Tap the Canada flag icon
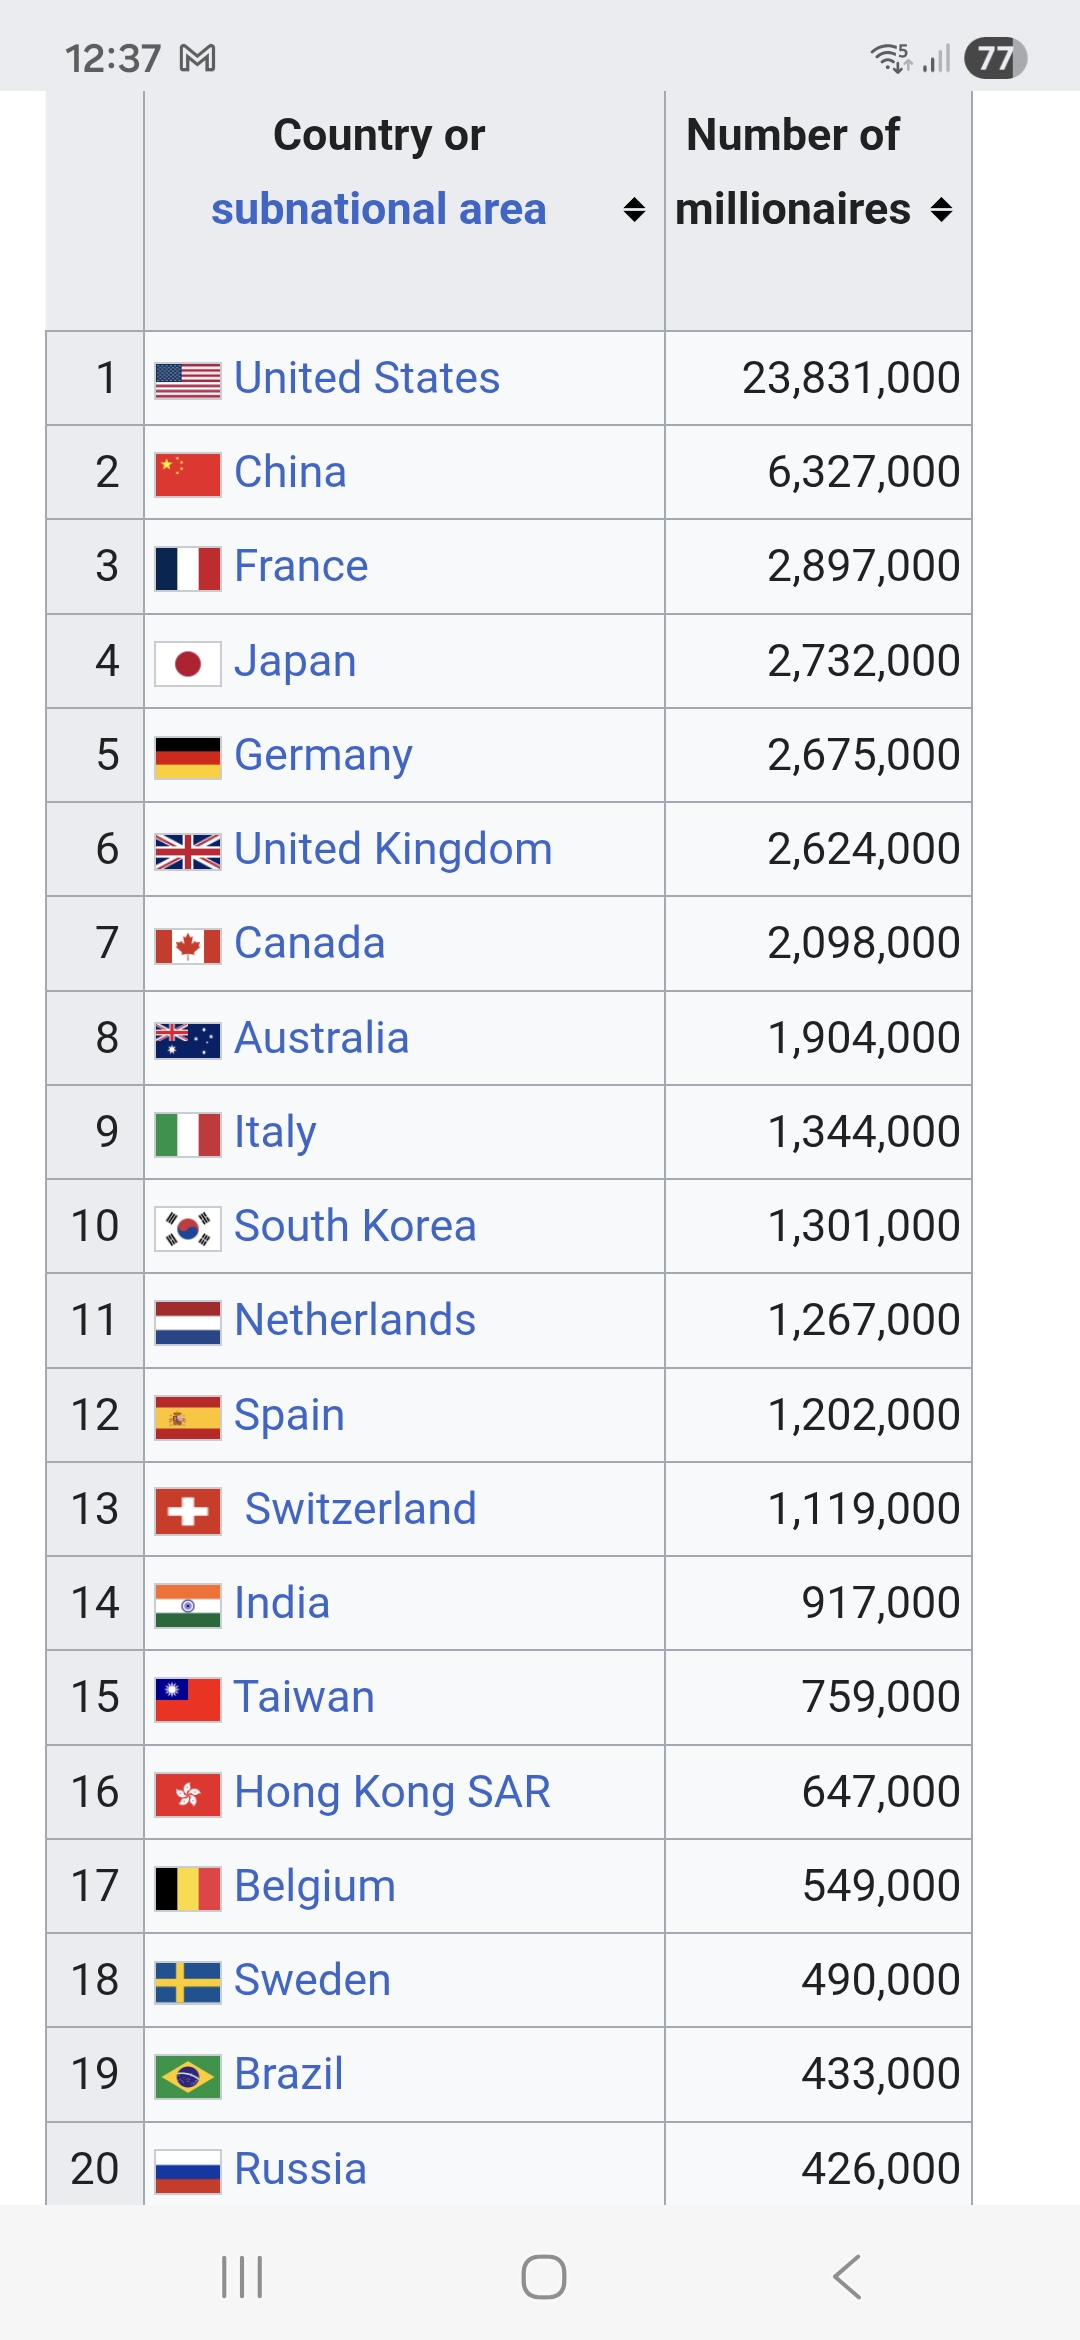Image resolution: width=1080 pixels, height=2340 pixels. pos(188,945)
